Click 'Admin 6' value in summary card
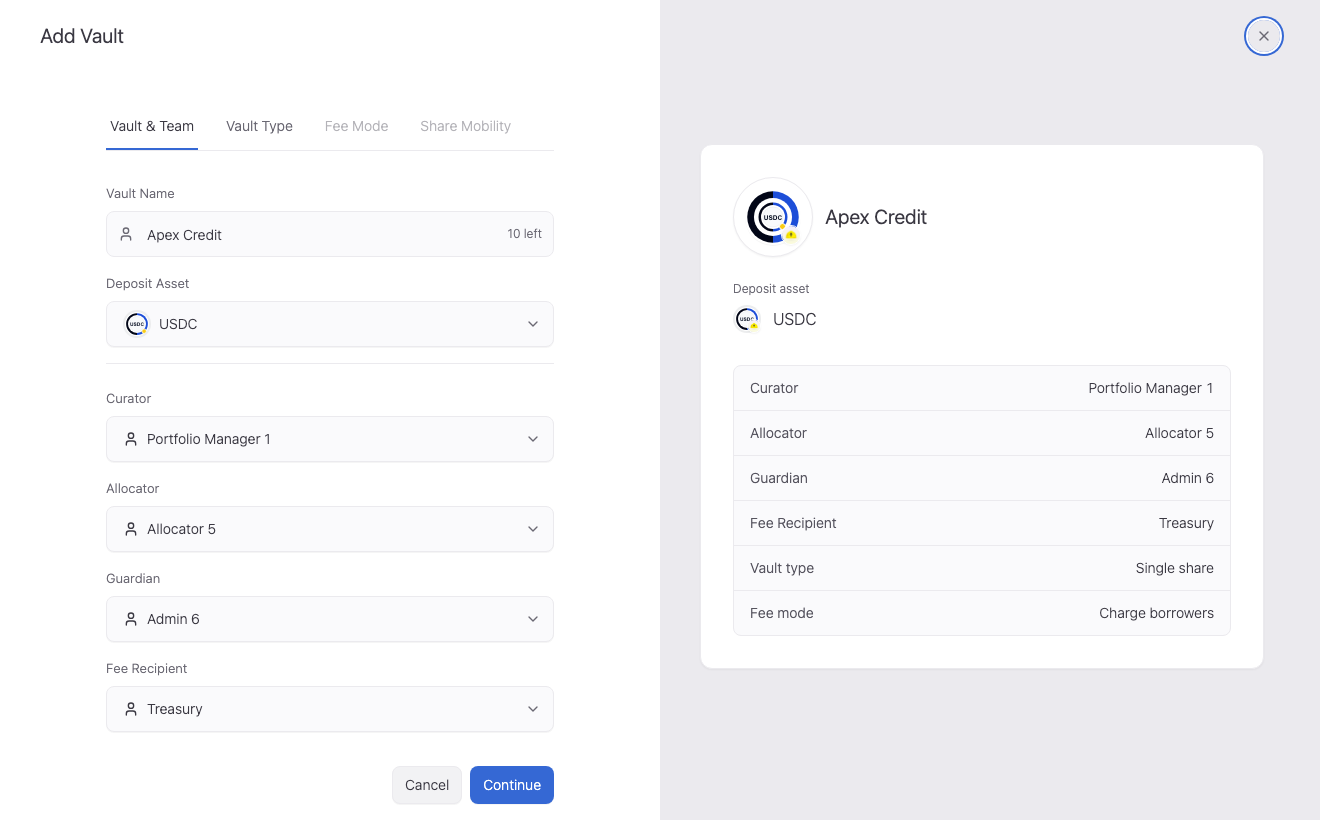Image resolution: width=1320 pixels, height=820 pixels. pos(1187,478)
